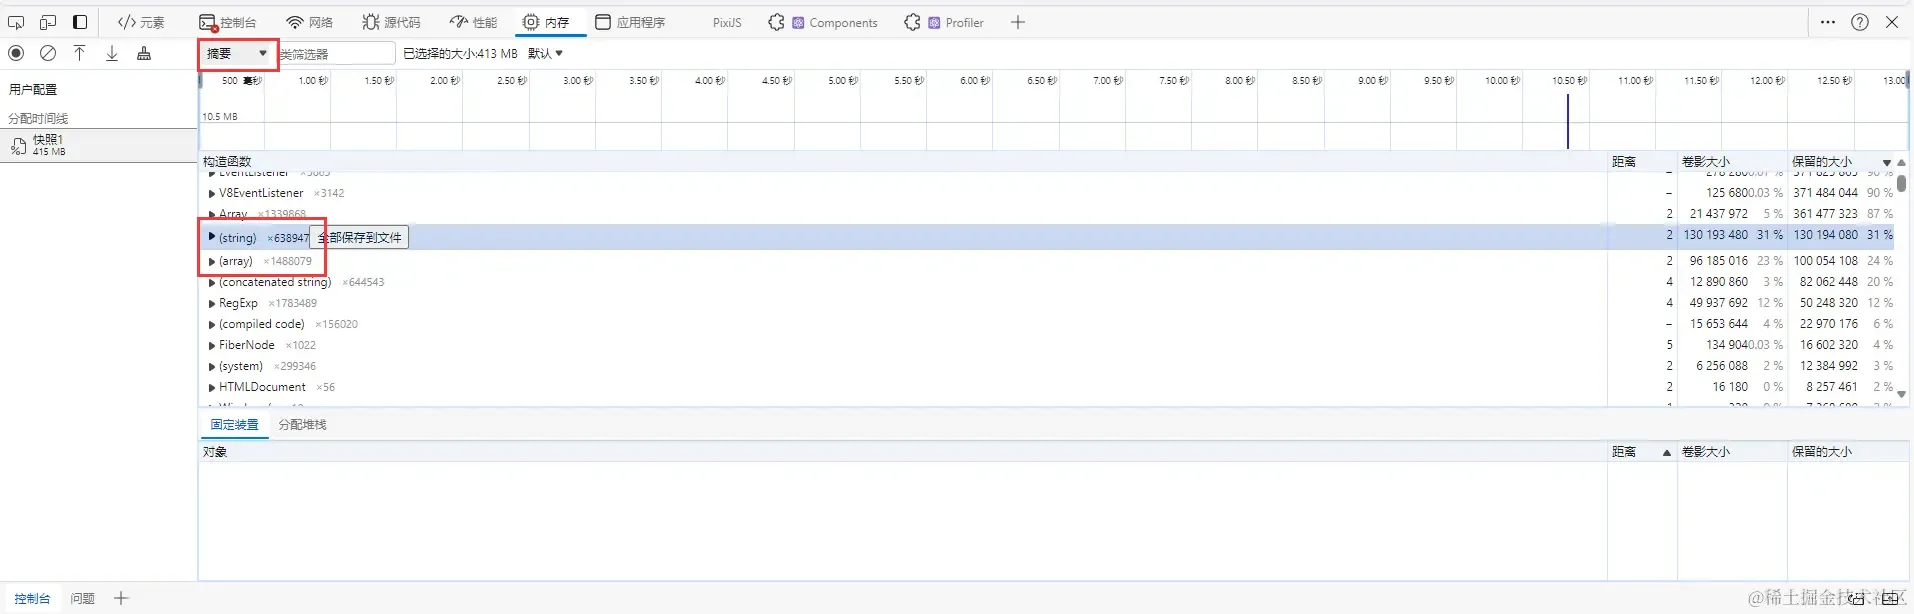Open the React Components tab

point(823,22)
